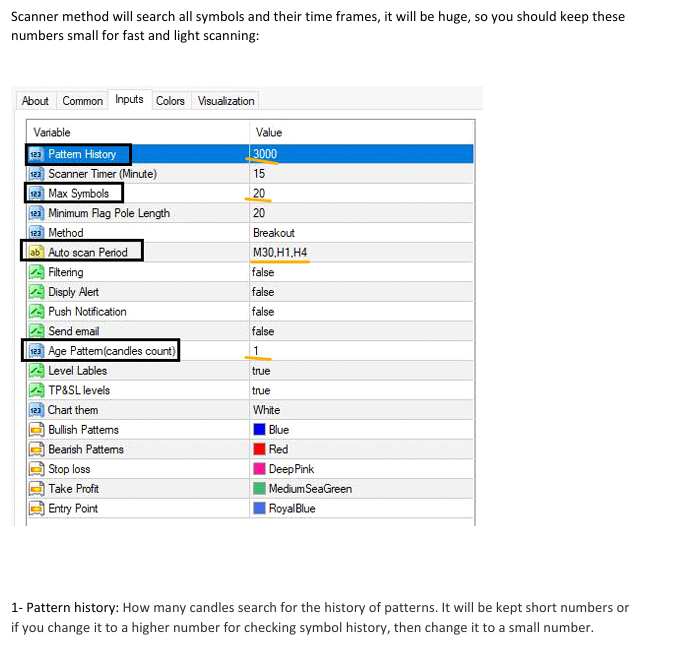Toggle the Level Lables true value
This screenshot has height=656, width=683.
(x=261, y=371)
